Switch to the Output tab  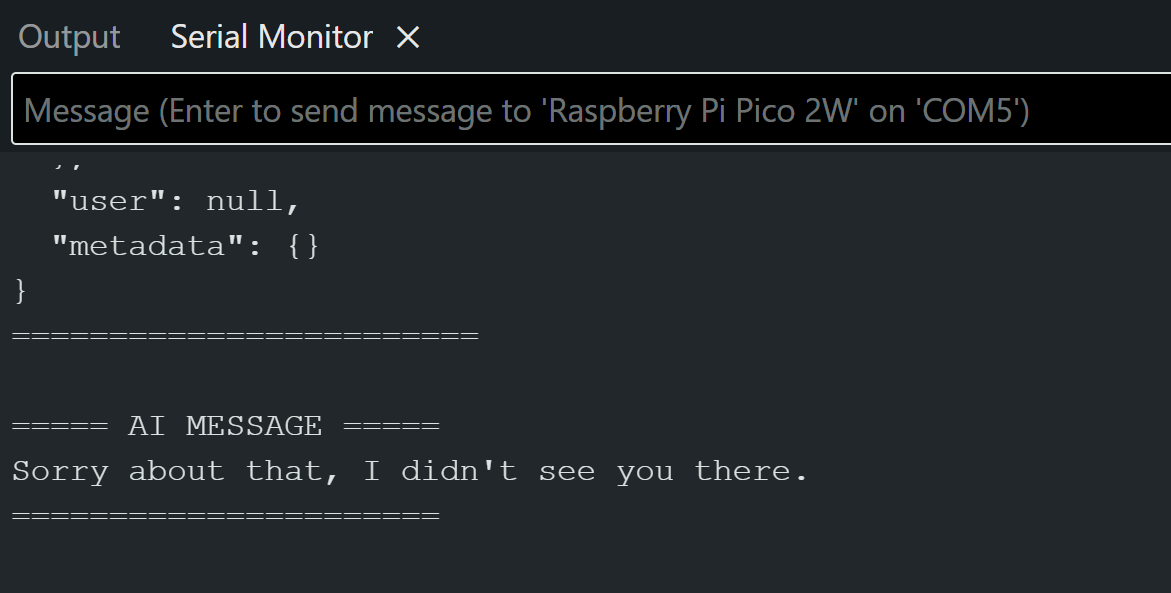(x=69, y=37)
